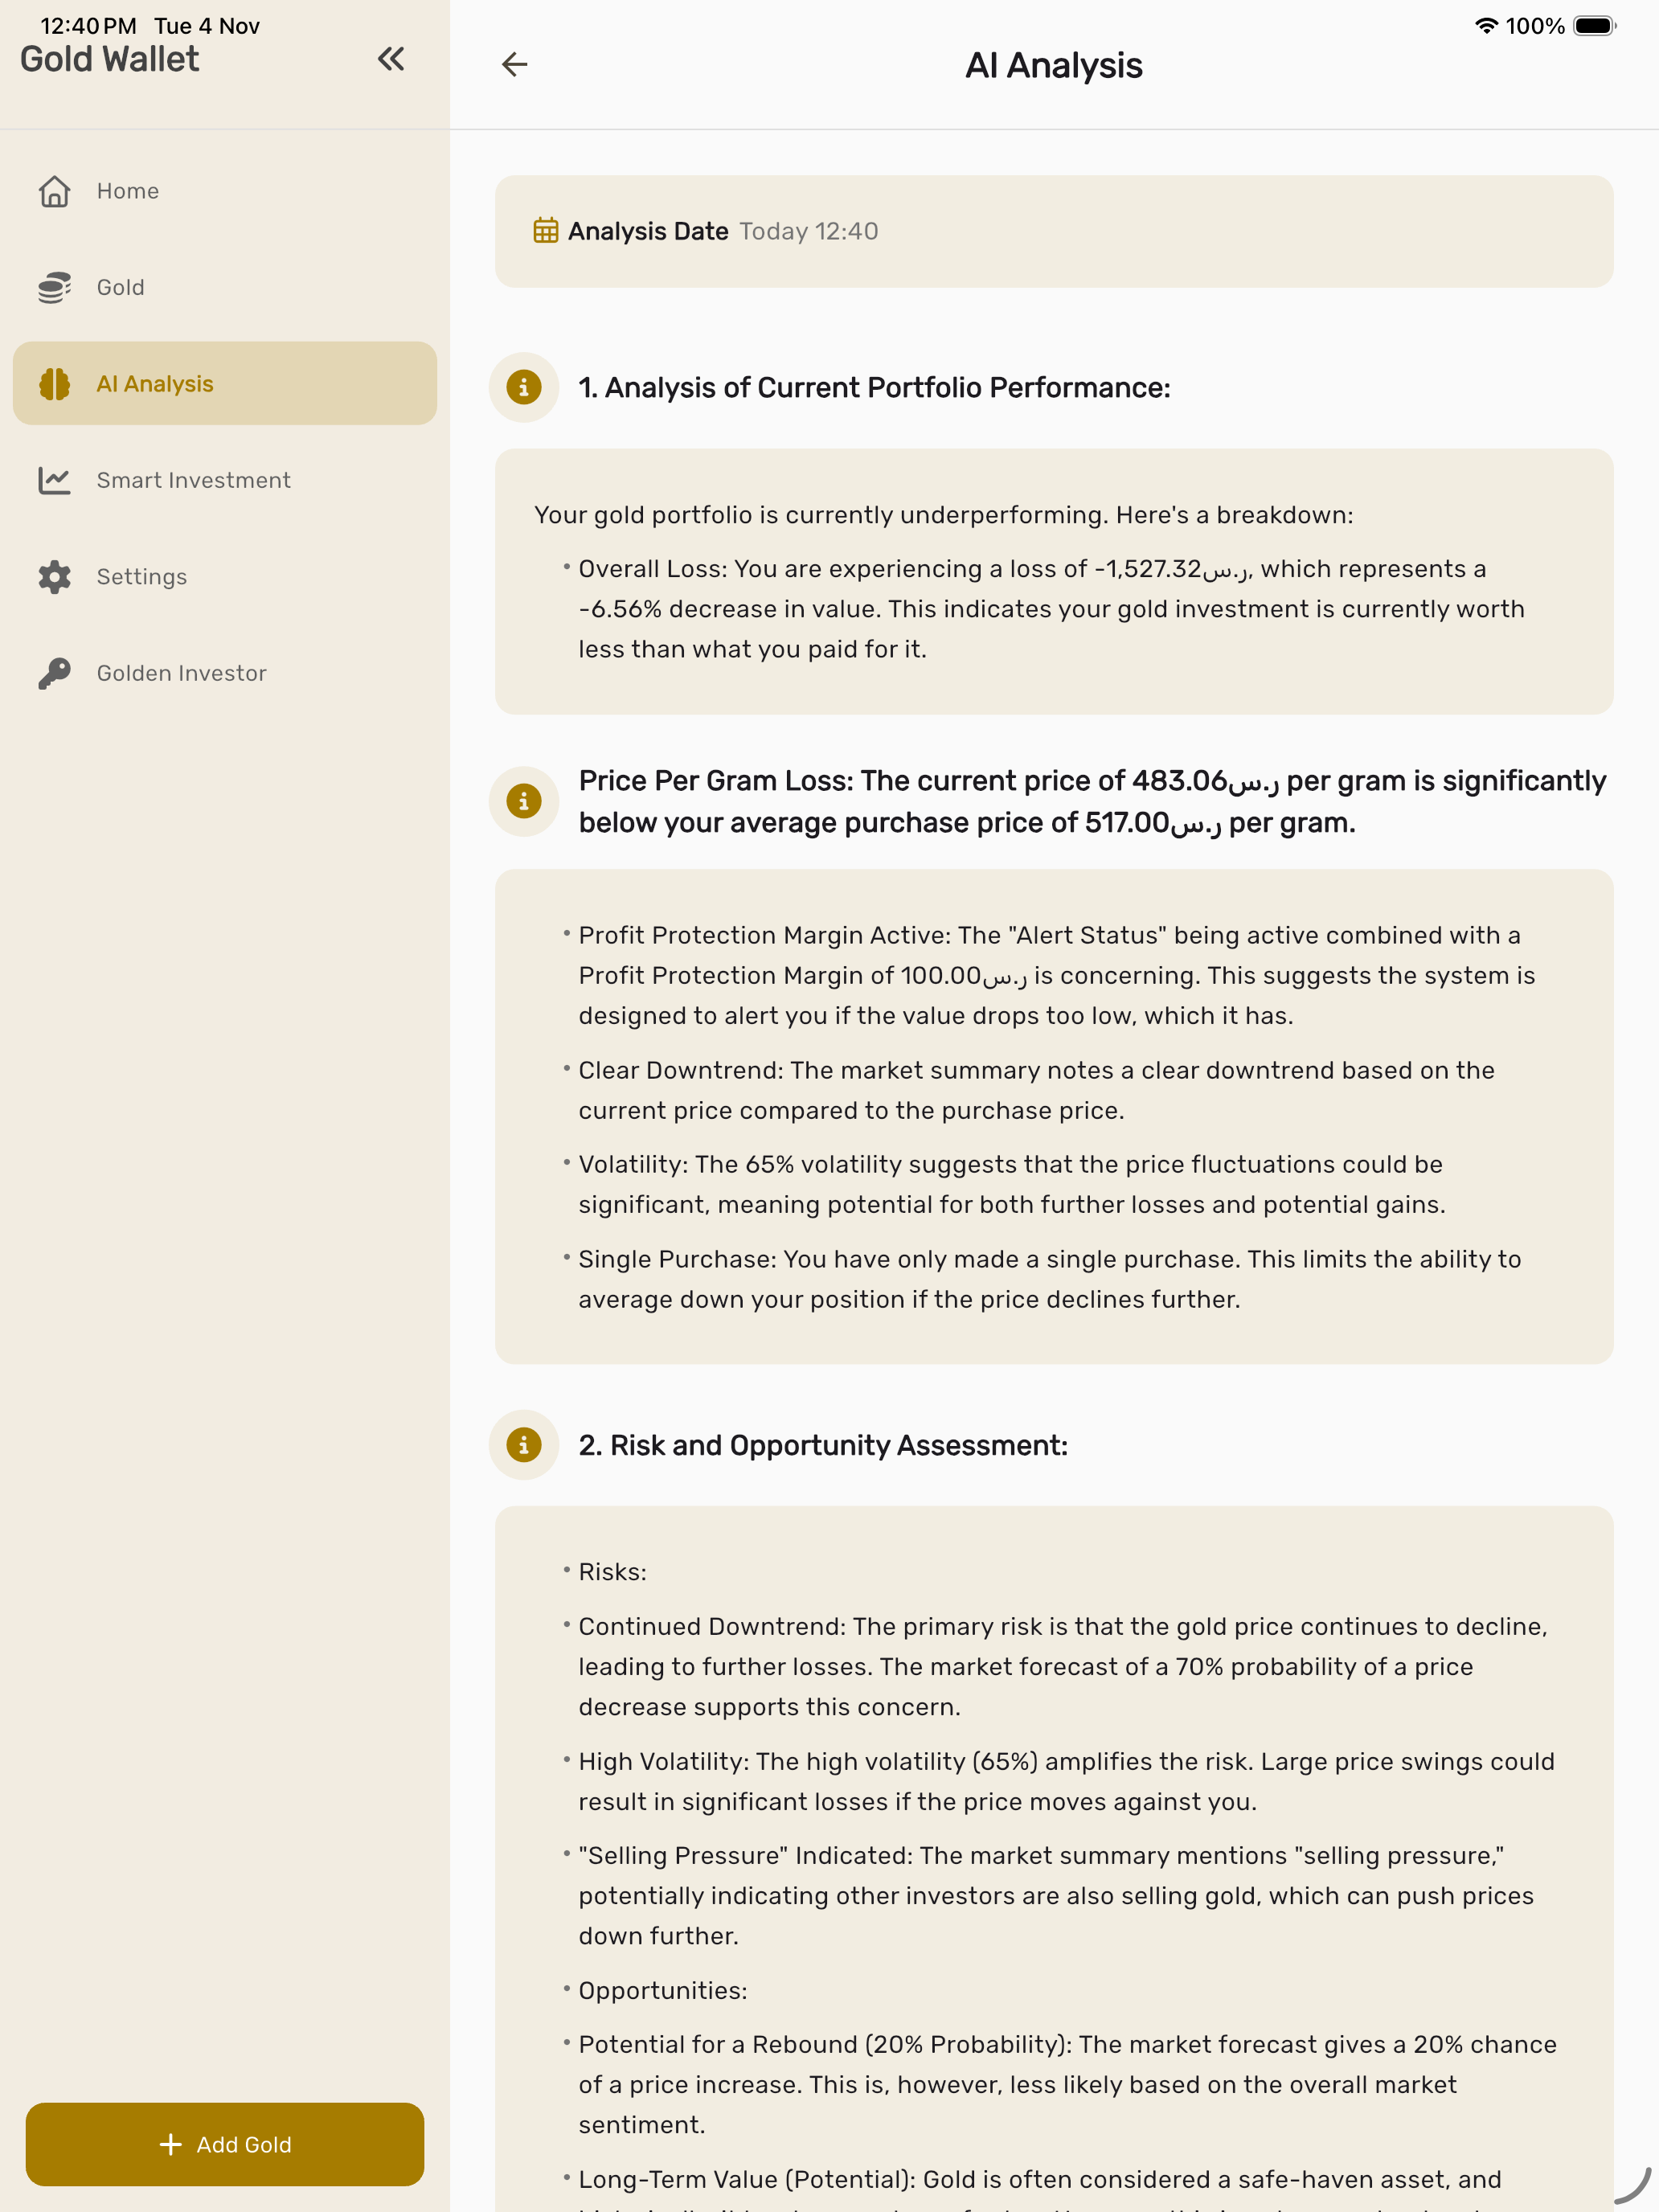Image resolution: width=1659 pixels, height=2212 pixels.
Task: Click the Wi-Fi status icon
Action: click(1486, 26)
